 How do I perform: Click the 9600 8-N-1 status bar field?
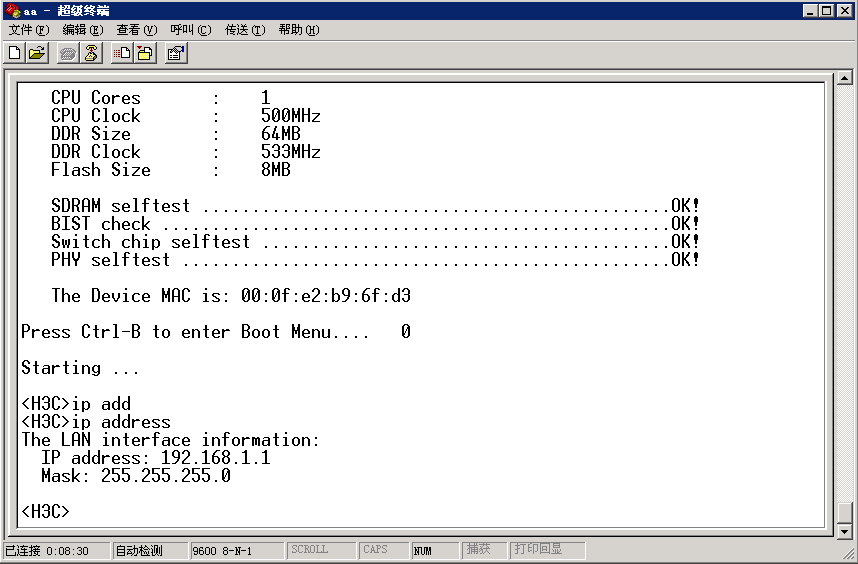click(236, 550)
